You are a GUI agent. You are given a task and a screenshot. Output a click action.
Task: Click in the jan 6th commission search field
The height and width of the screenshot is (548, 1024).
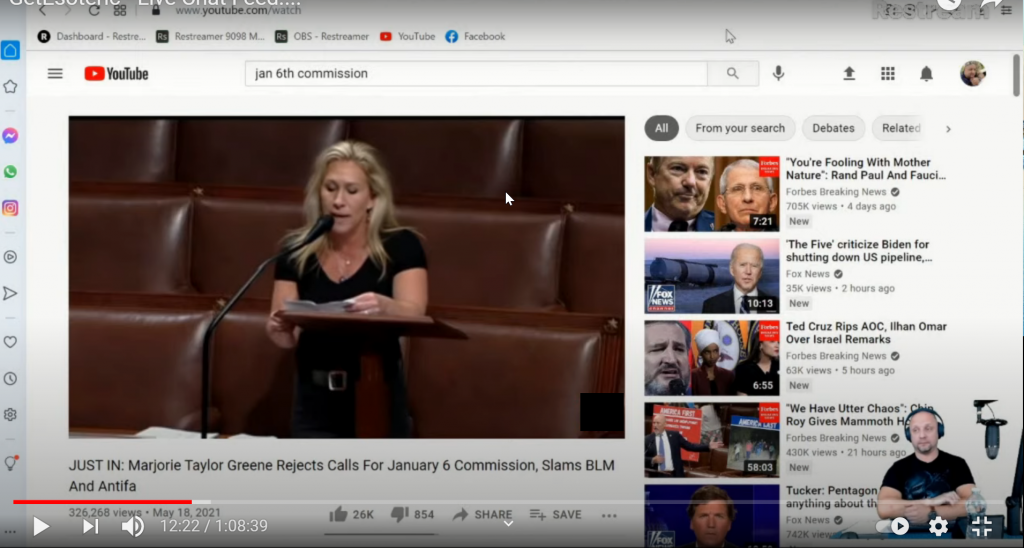pyautogui.click(x=476, y=74)
